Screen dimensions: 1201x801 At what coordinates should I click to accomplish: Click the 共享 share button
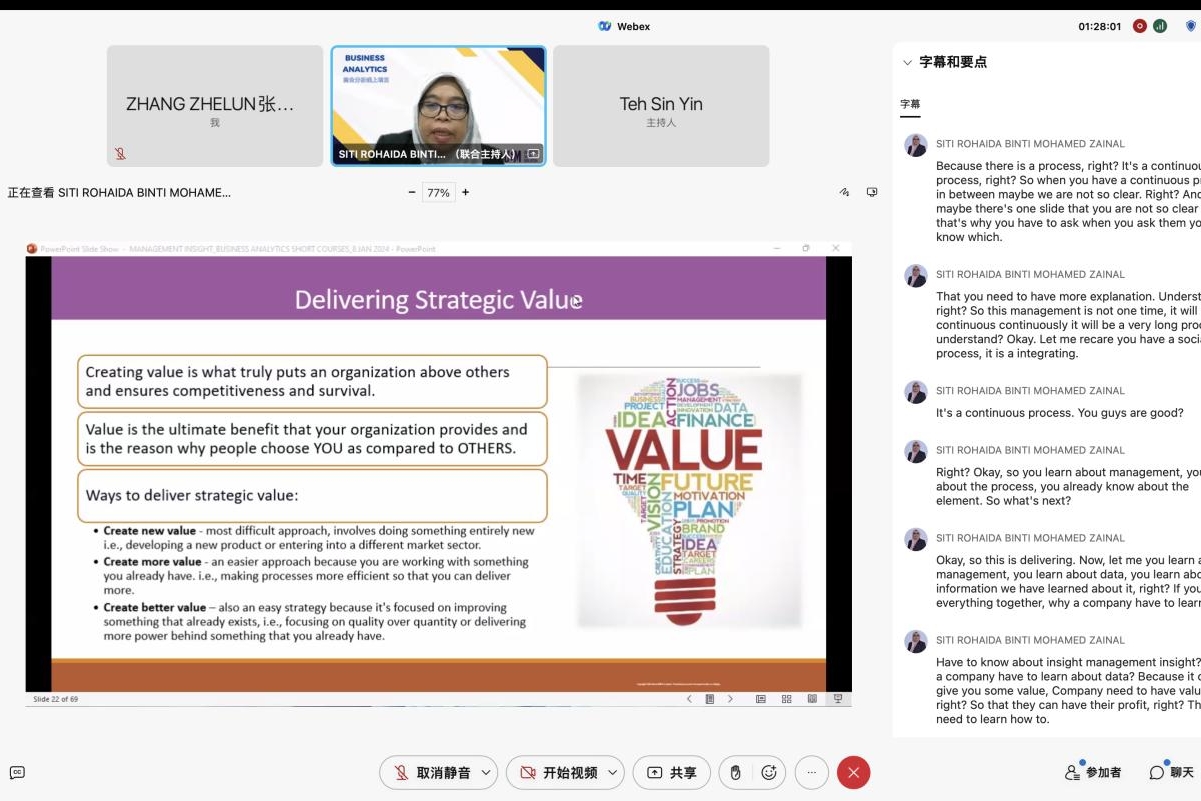tap(673, 772)
